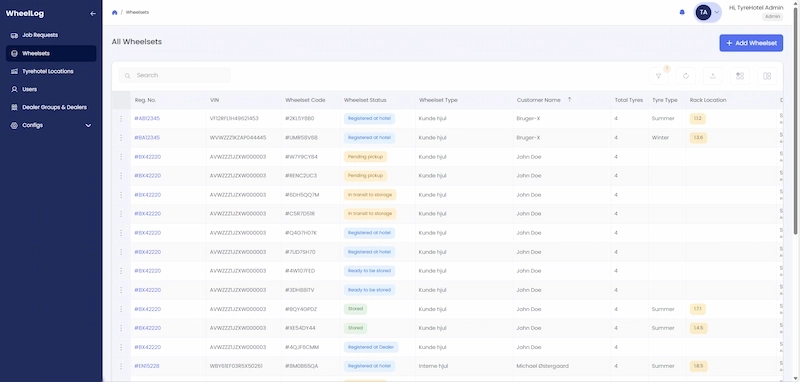Viewport: 800px width, 382px height.
Task: Select Wheelsets in the sidebar
Action: [51, 54]
